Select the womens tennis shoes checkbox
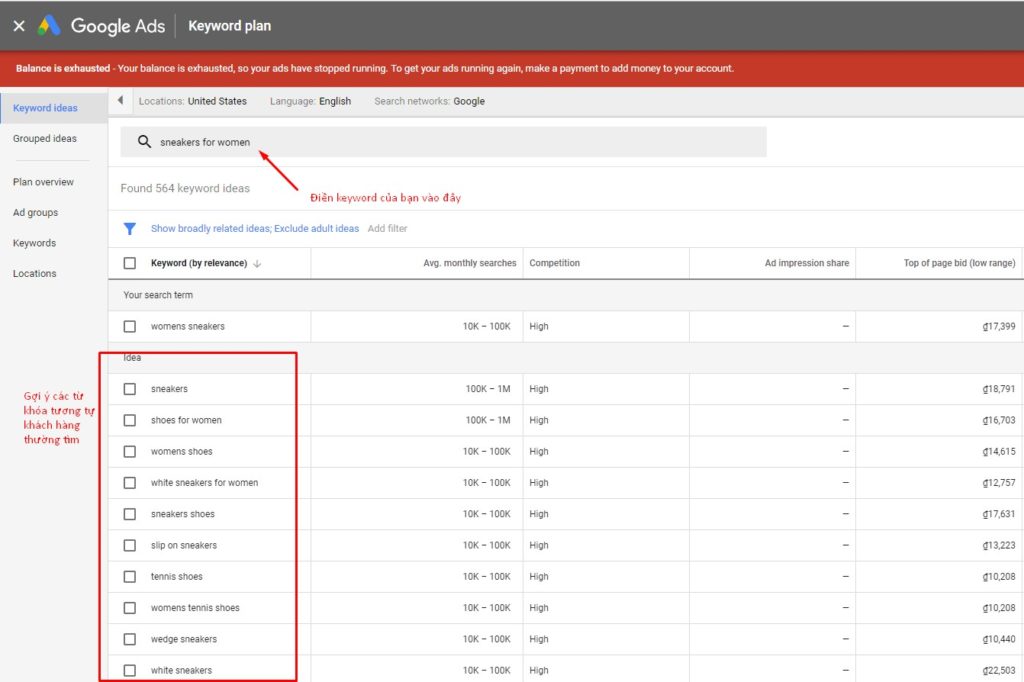 pos(130,608)
